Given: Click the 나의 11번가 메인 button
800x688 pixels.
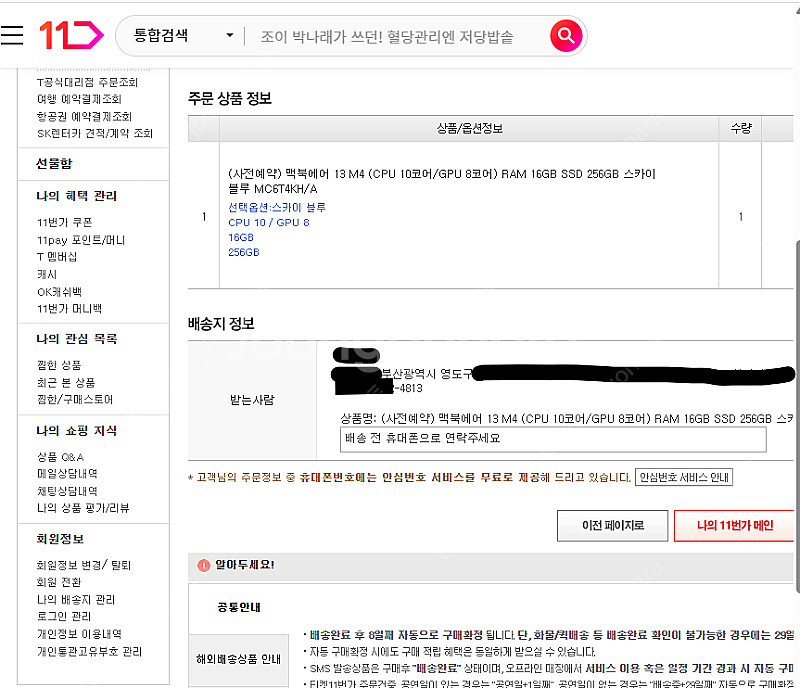Looking at the screenshot, I should [x=735, y=525].
